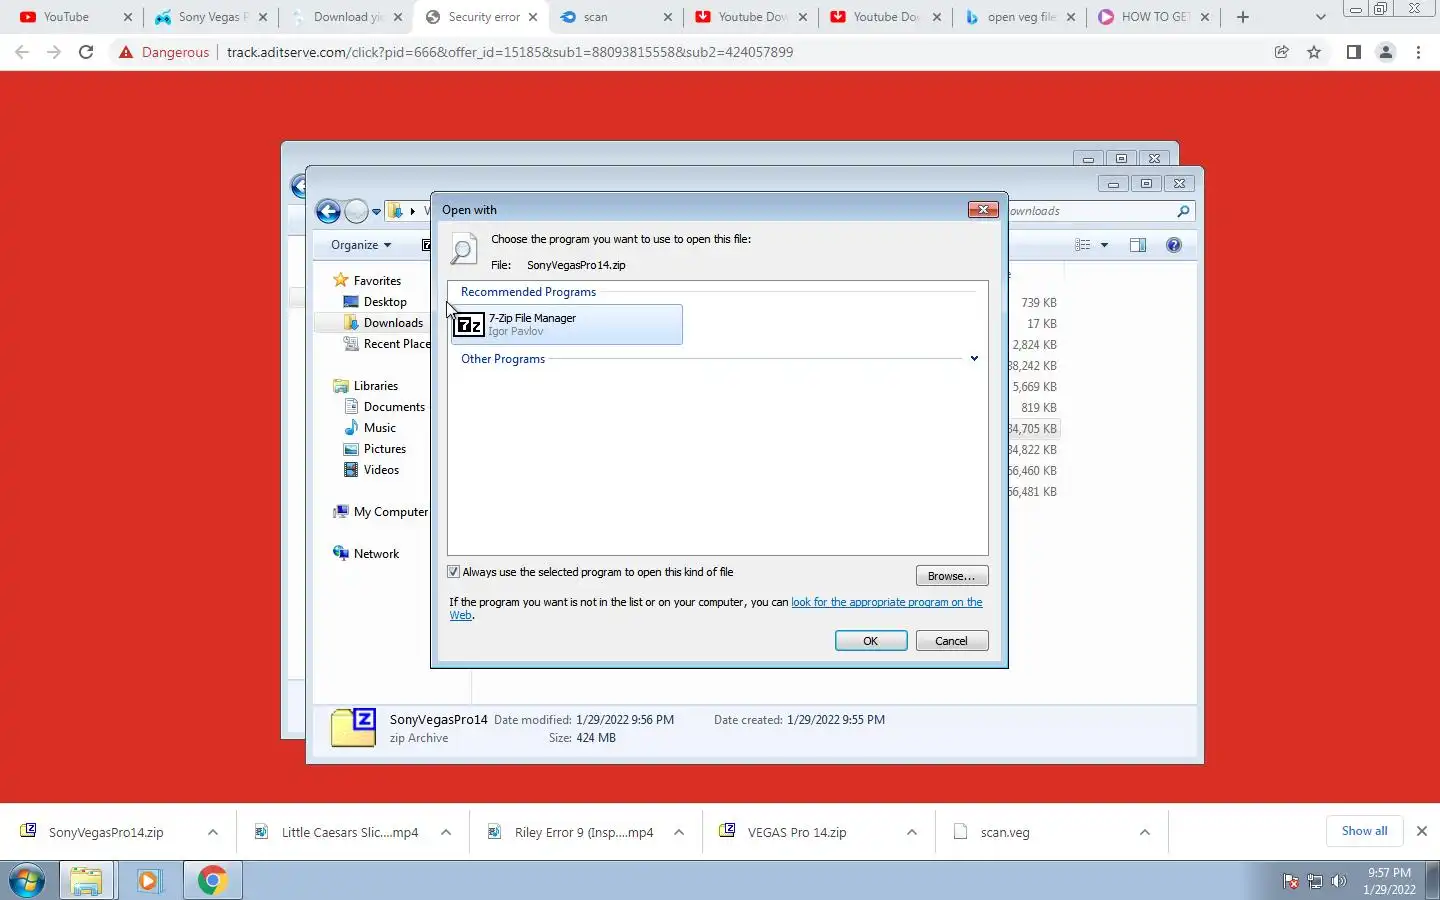Open media player from taskbar
Viewport: 1440px width, 900px height.
149,880
